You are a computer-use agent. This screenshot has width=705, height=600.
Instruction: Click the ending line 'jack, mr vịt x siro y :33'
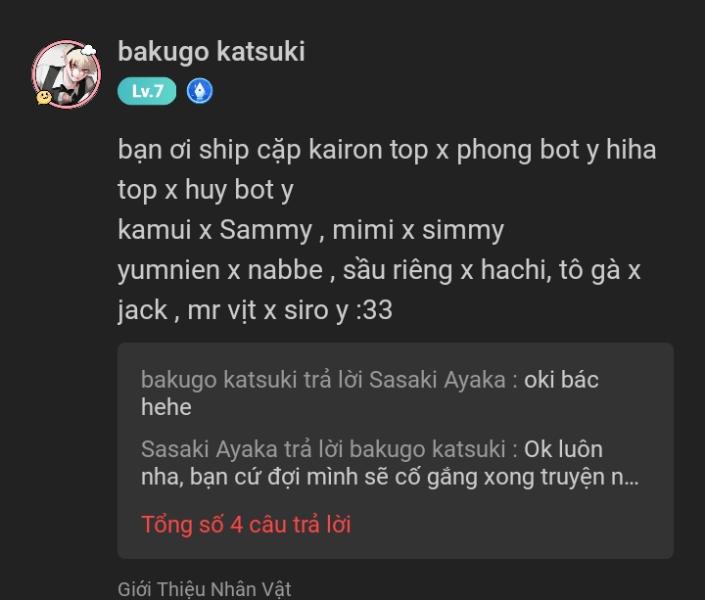click(x=255, y=310)
